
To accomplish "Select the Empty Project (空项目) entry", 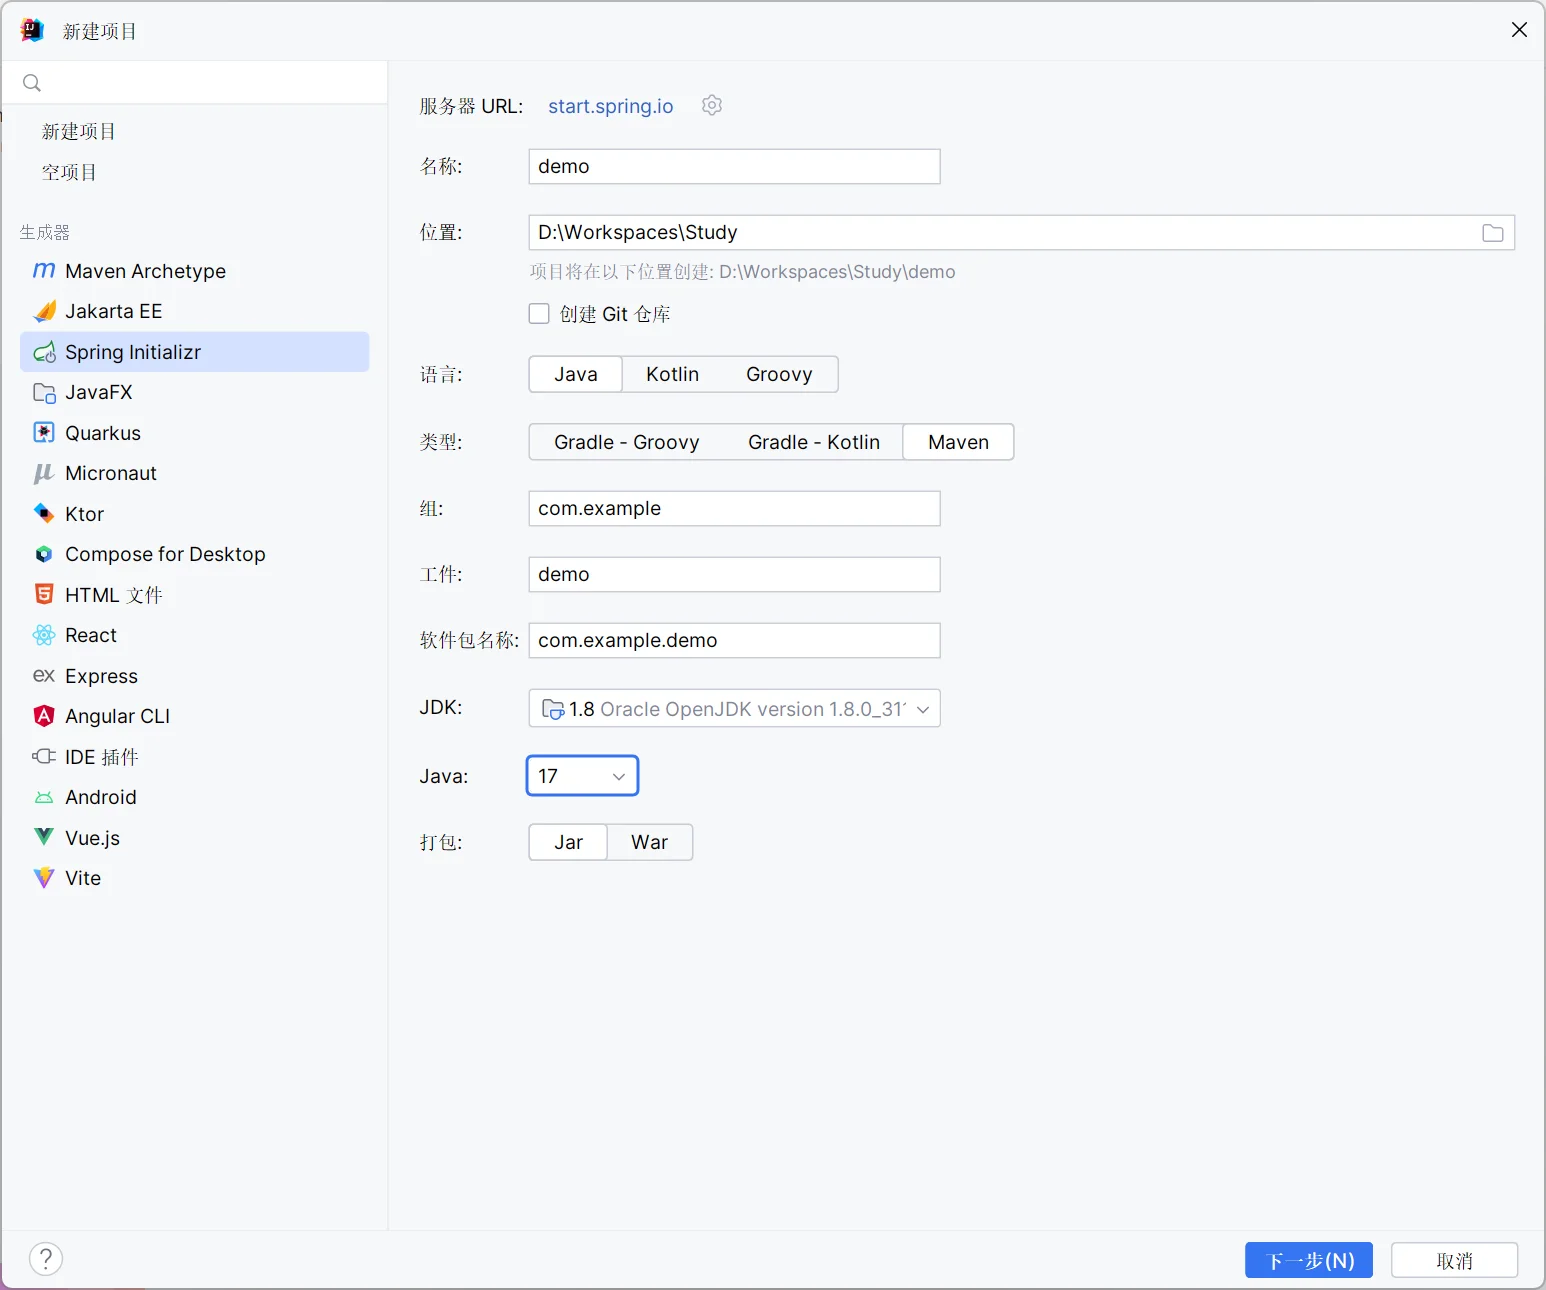I will 69,172.
